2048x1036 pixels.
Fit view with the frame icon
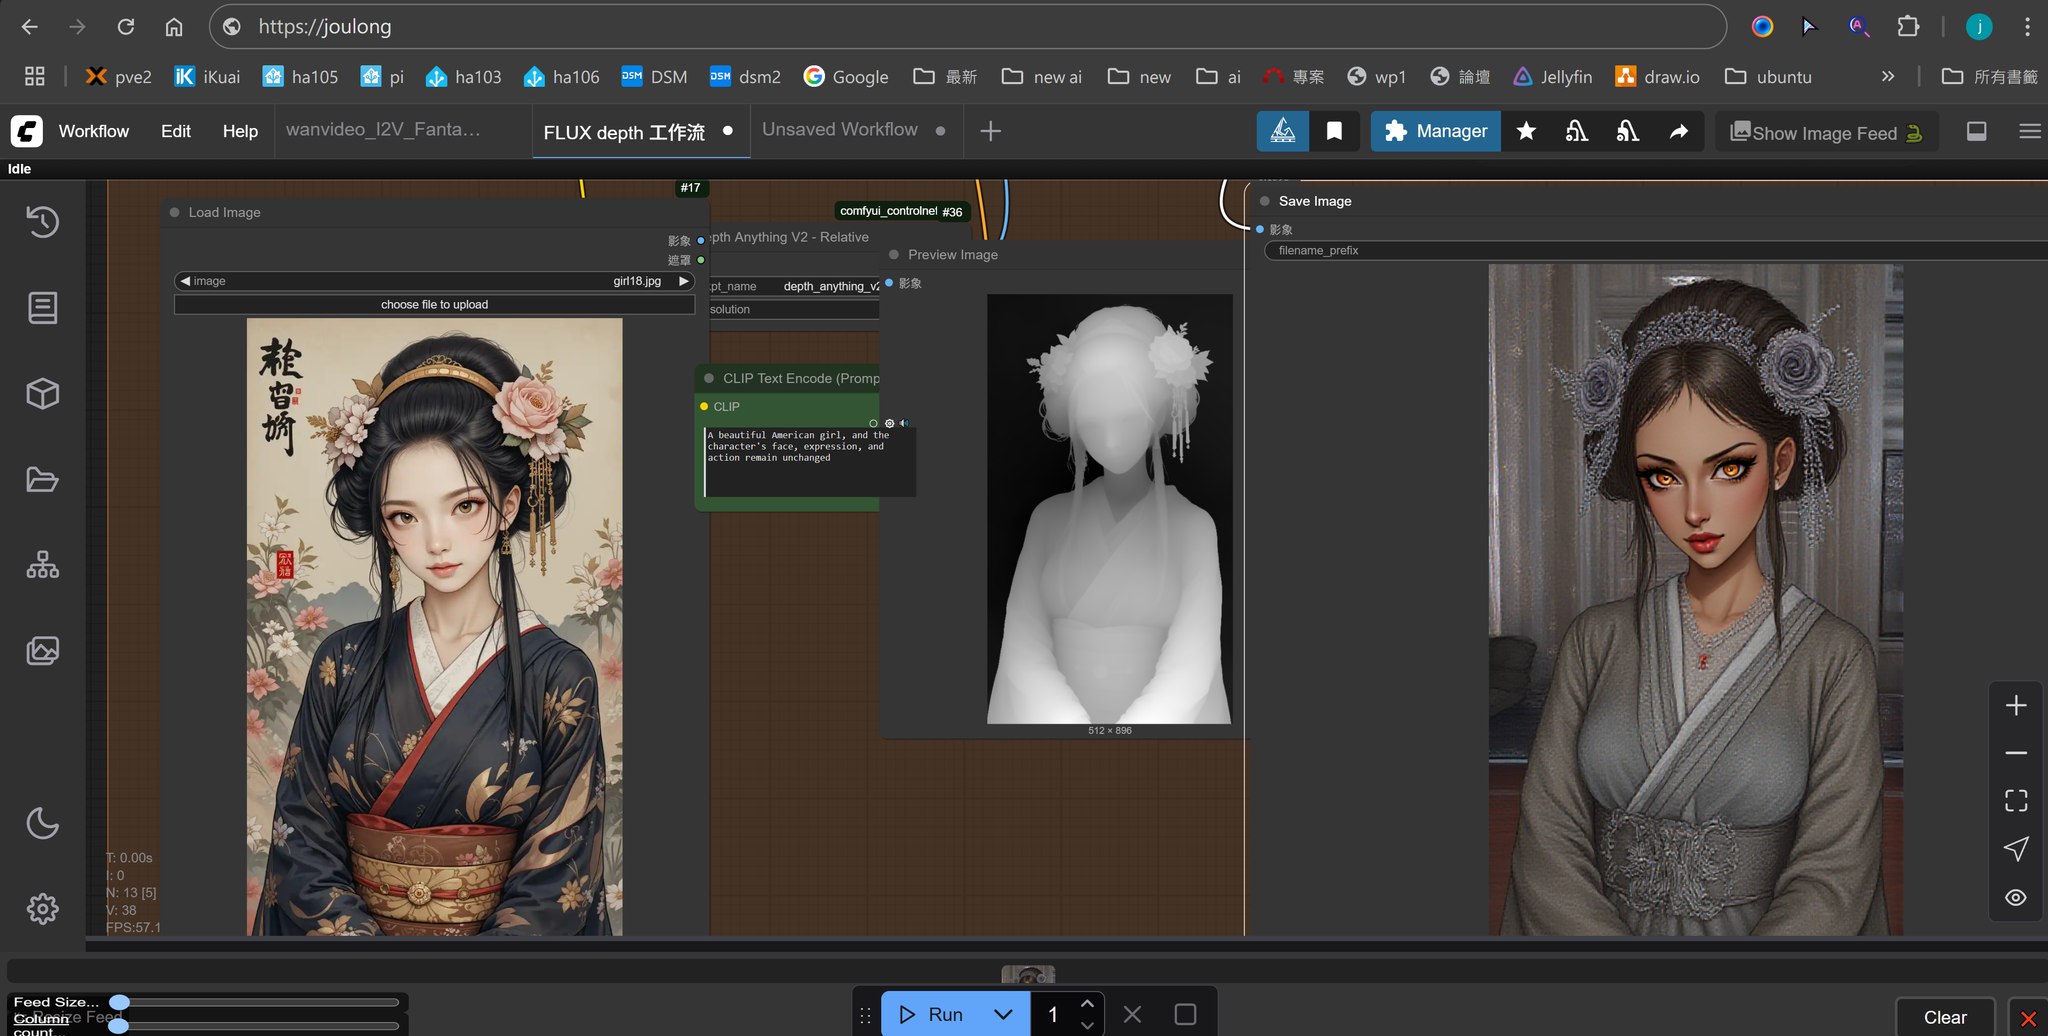pos(2016,801)
